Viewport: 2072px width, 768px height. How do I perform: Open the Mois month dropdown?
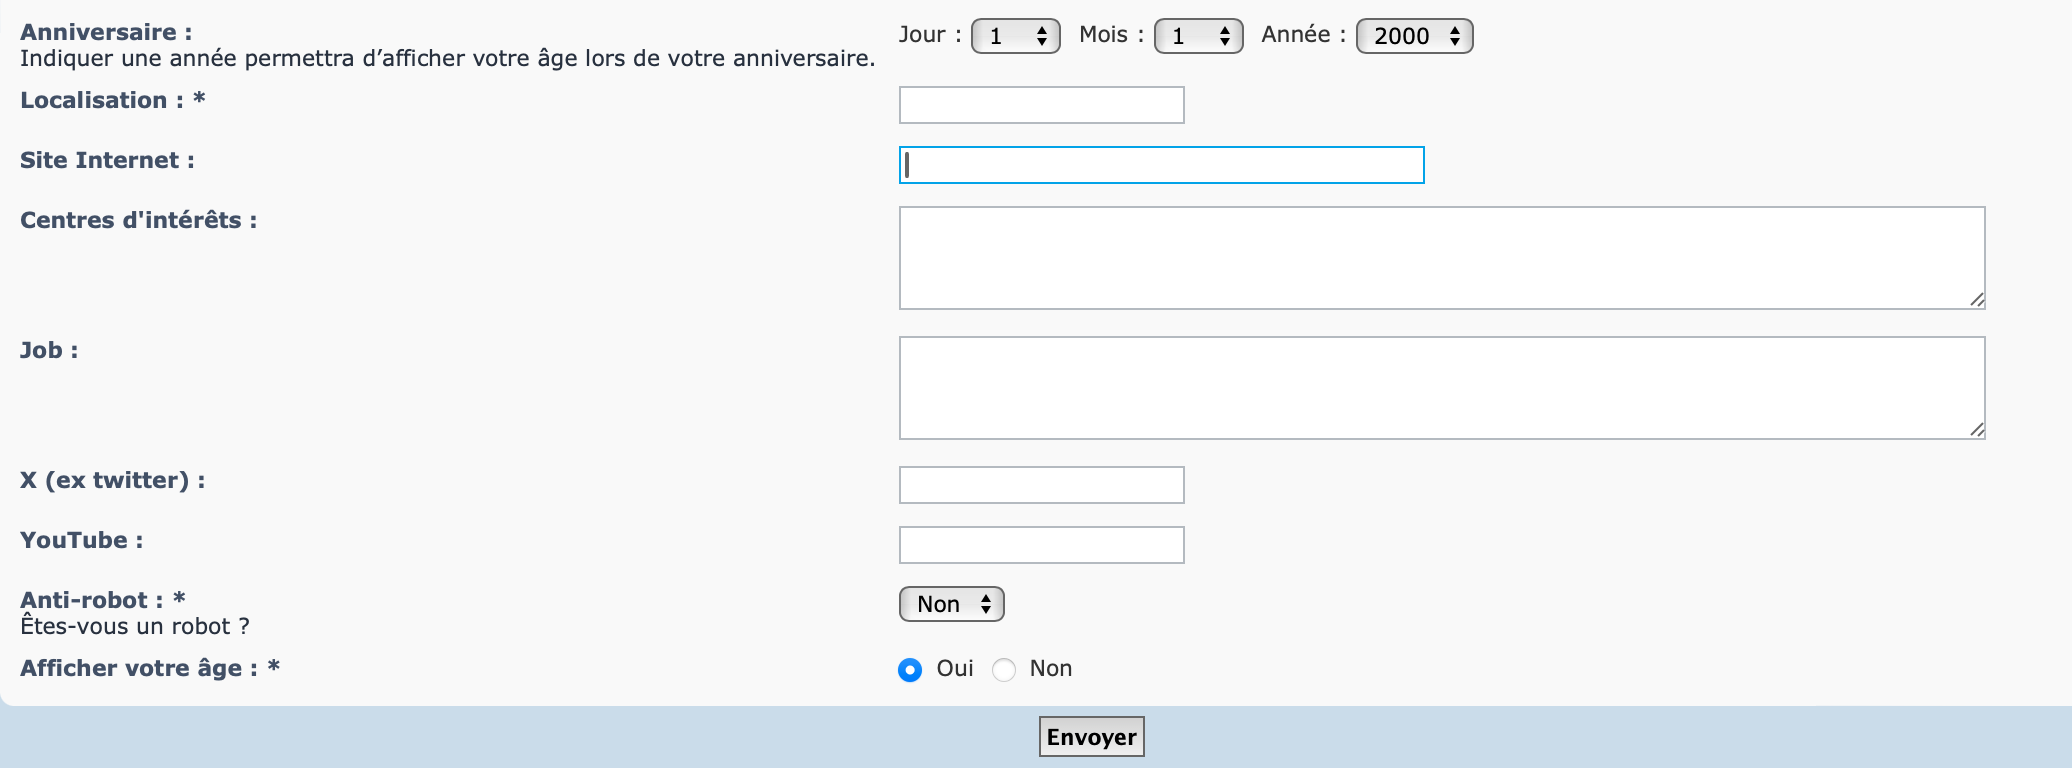[1198, 36]
